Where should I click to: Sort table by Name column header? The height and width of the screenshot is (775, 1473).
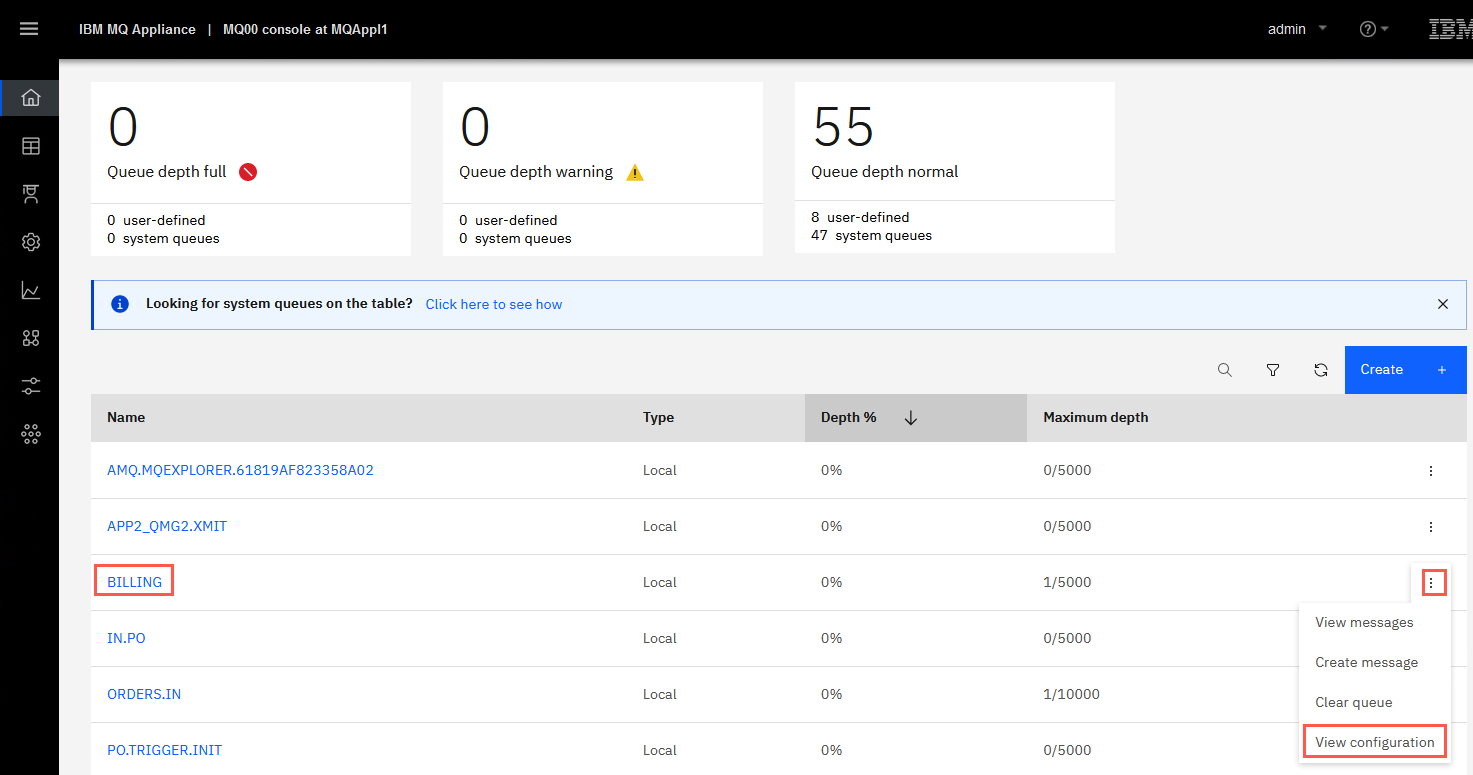126,418
